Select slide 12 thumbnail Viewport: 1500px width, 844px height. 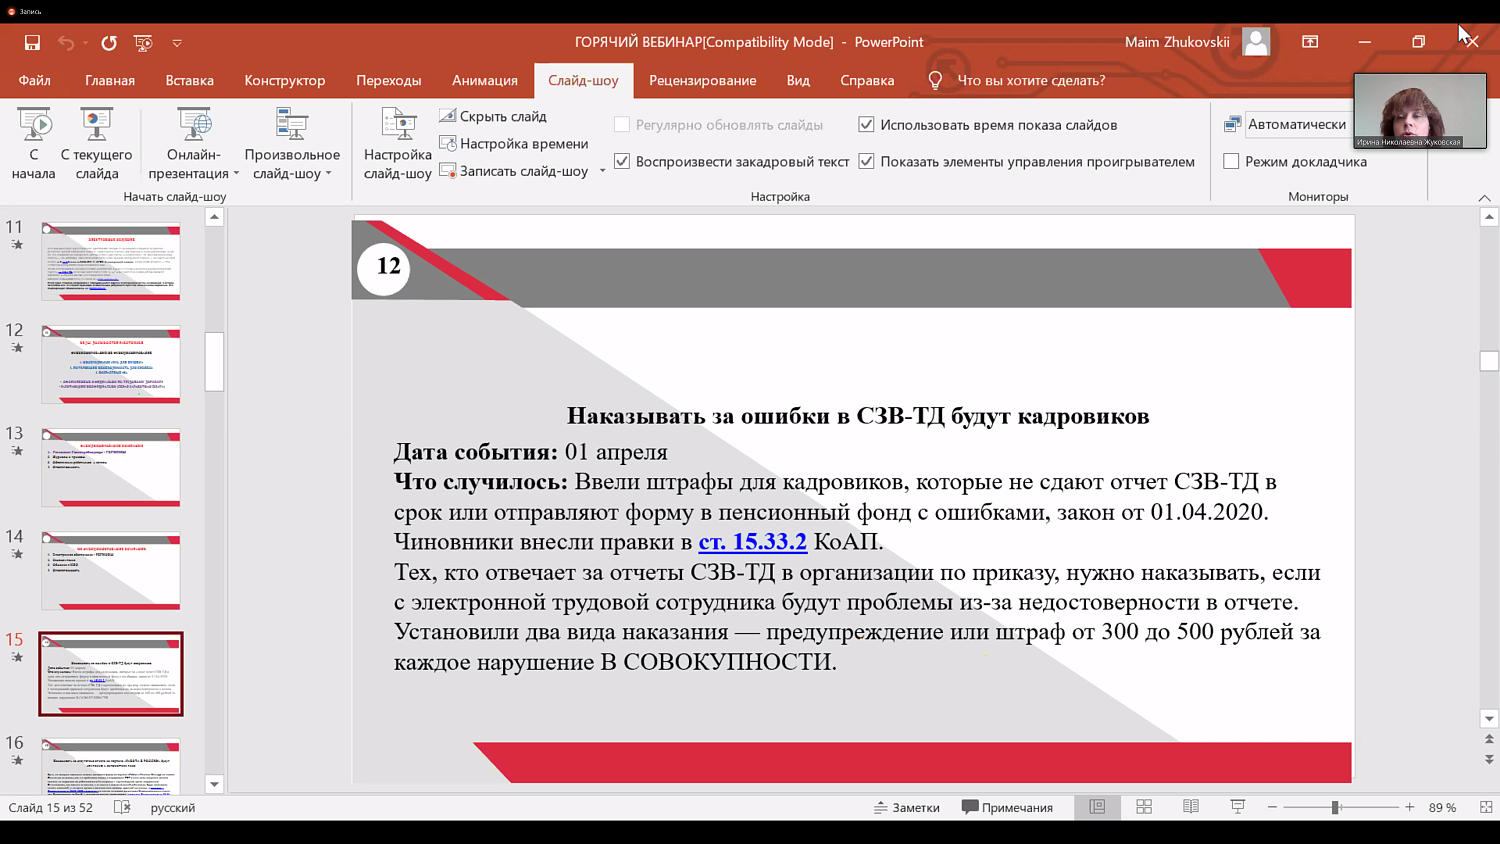(x=111, y=364)
